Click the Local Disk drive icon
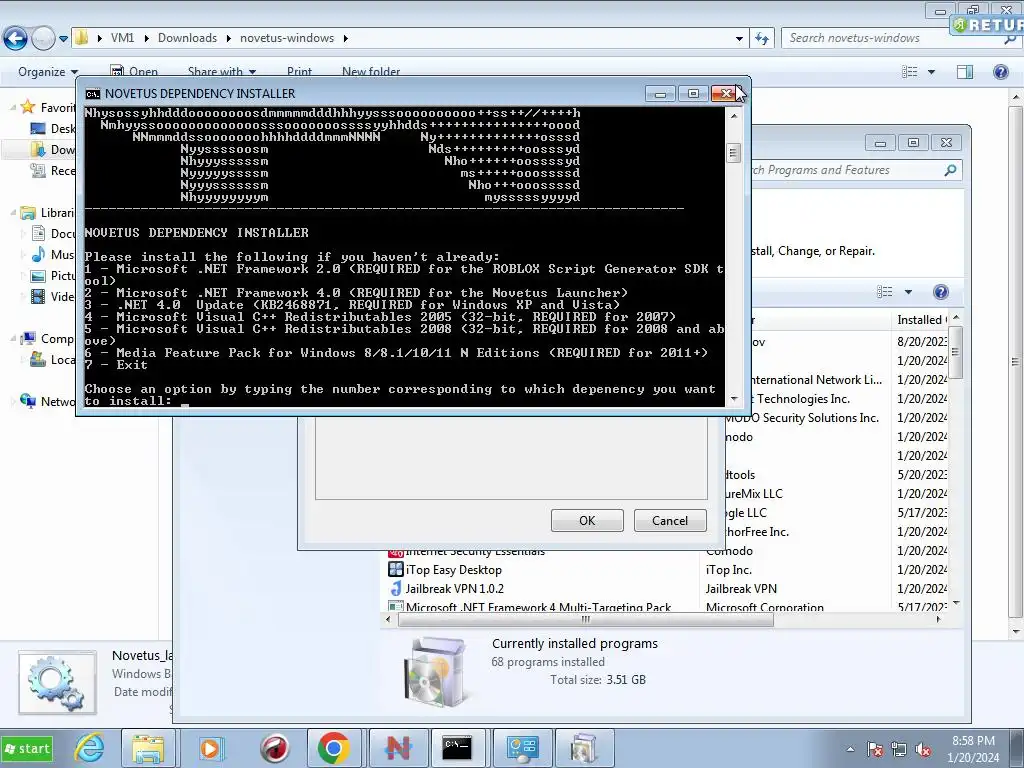Screen dimensions: 1024x768 click(x=39, y=359)
